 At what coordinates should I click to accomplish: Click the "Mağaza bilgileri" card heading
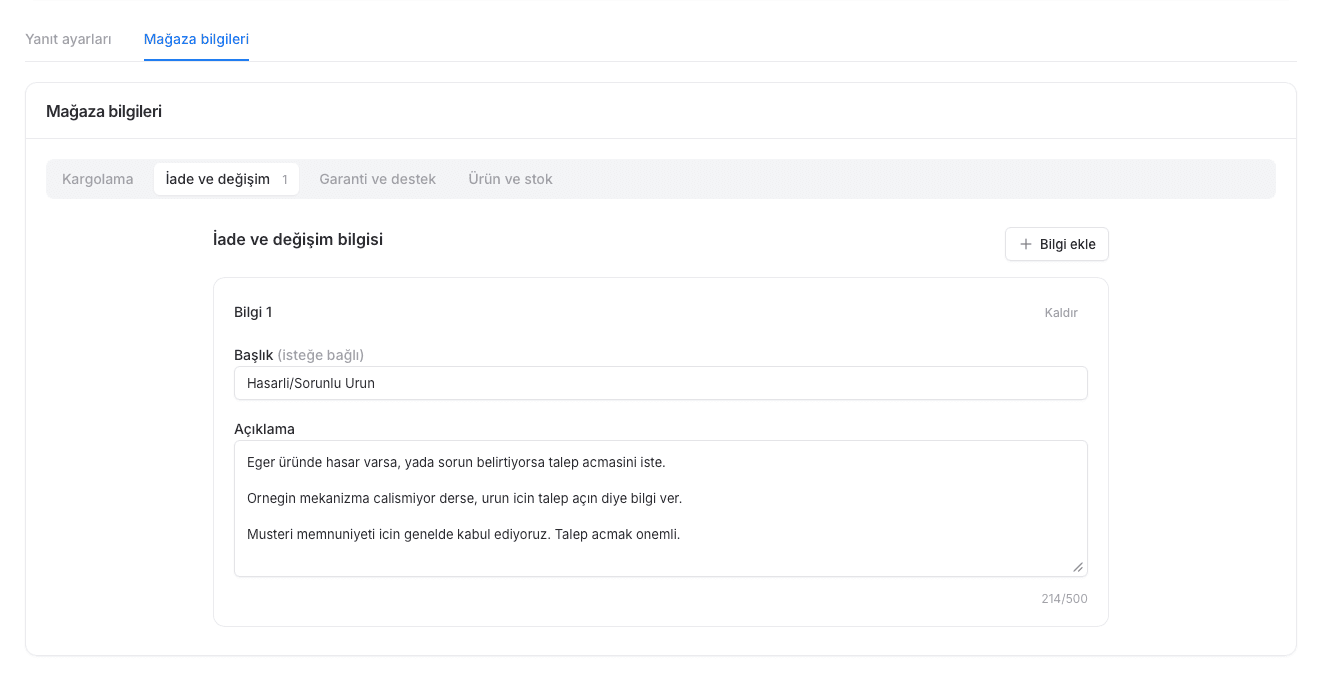(104, 111)
